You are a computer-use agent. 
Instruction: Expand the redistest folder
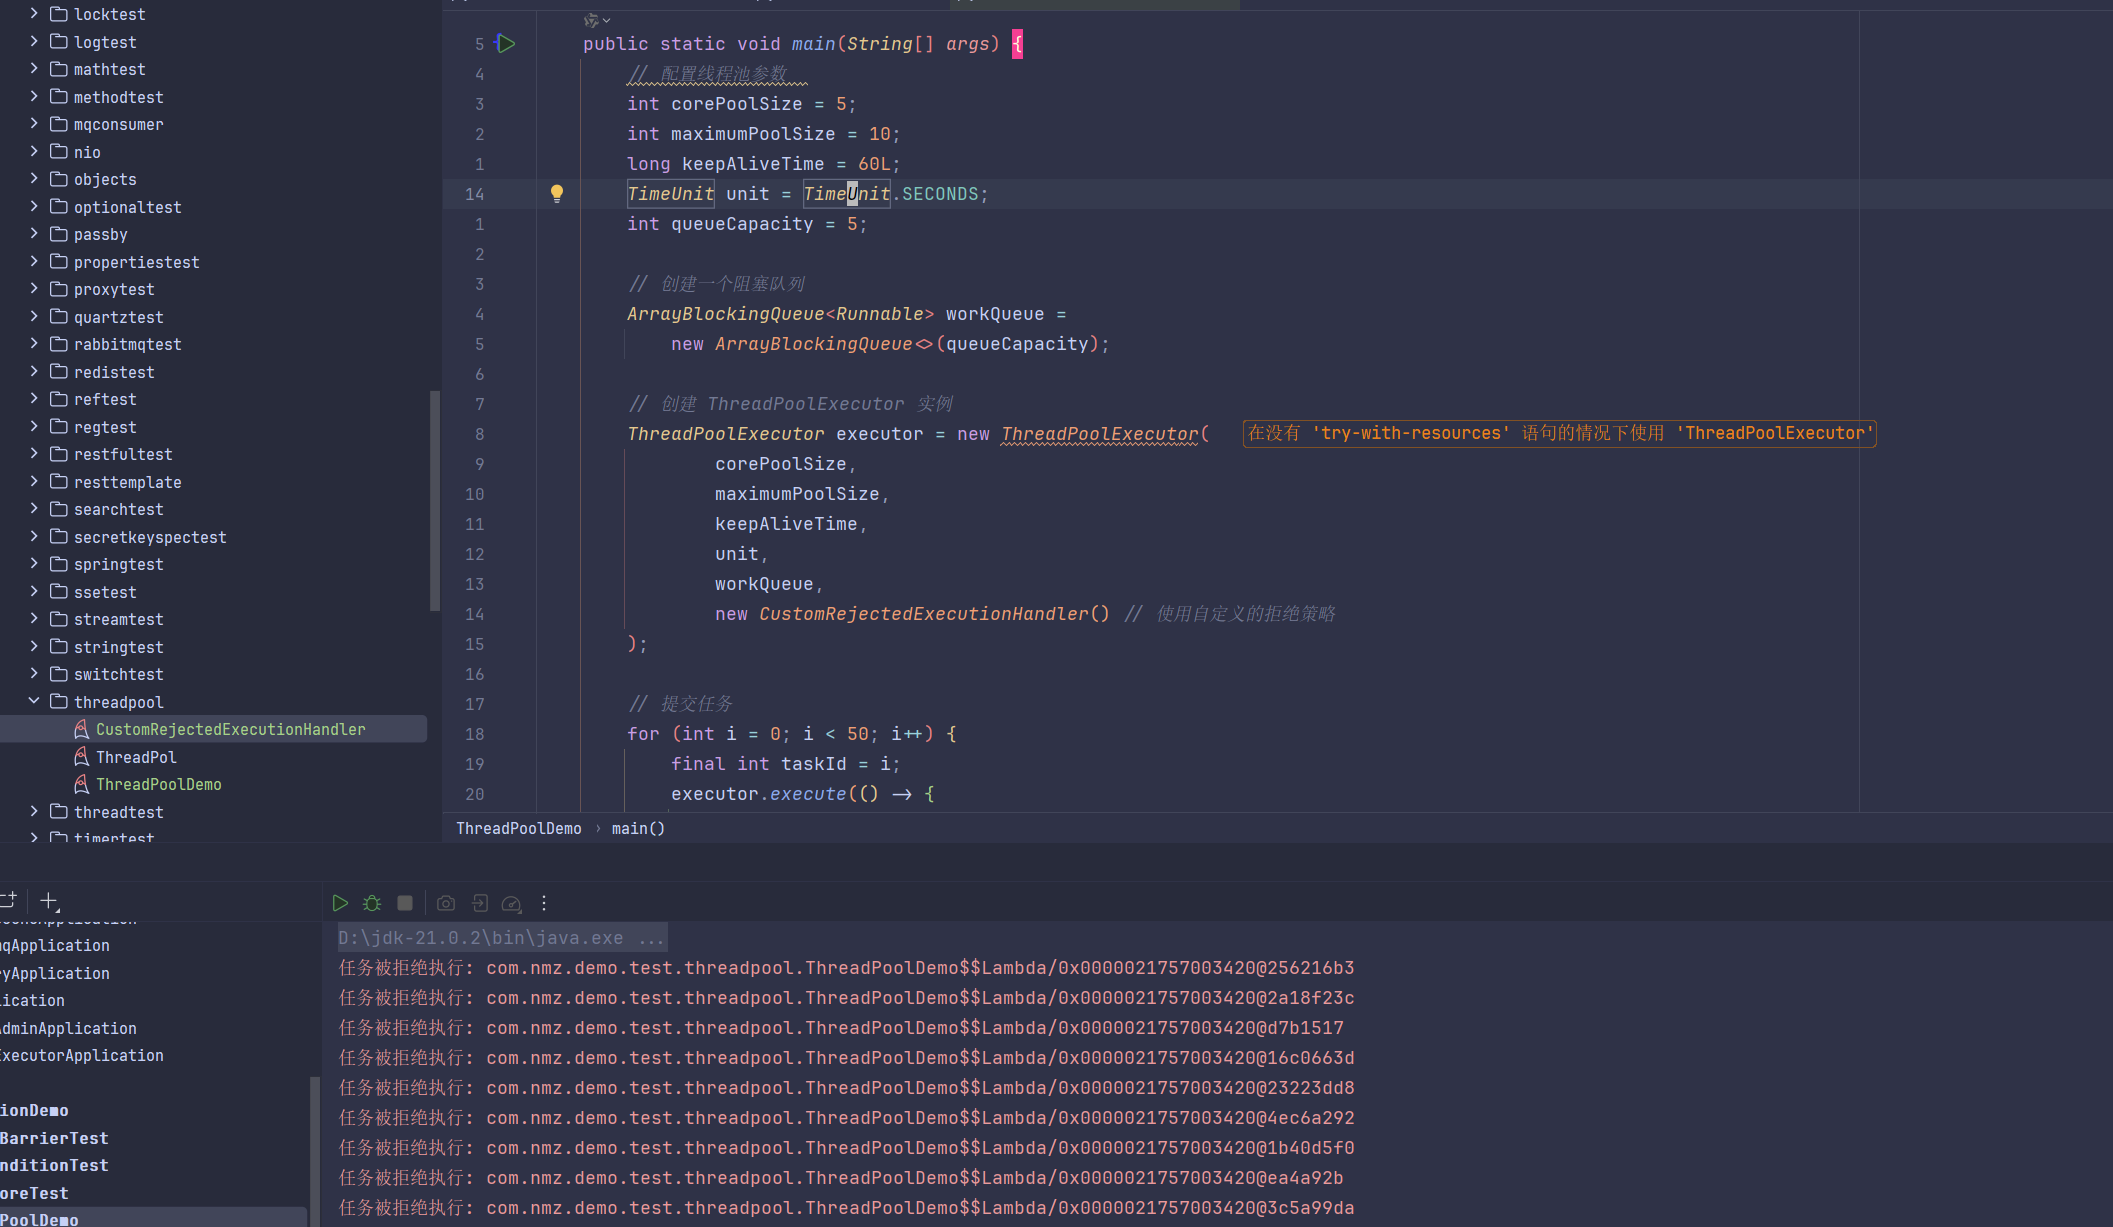(x=34, y=372)
